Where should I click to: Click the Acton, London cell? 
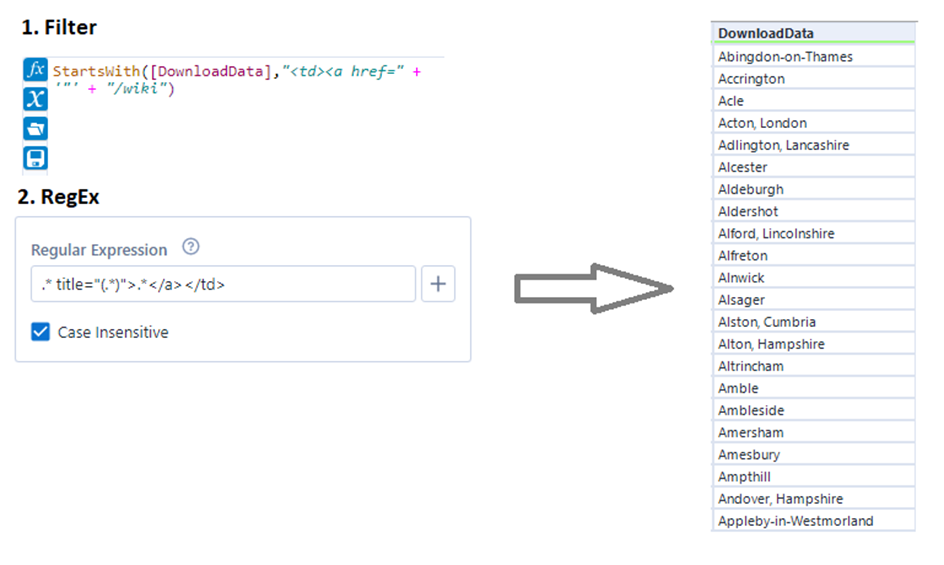[x=813, y=123]
